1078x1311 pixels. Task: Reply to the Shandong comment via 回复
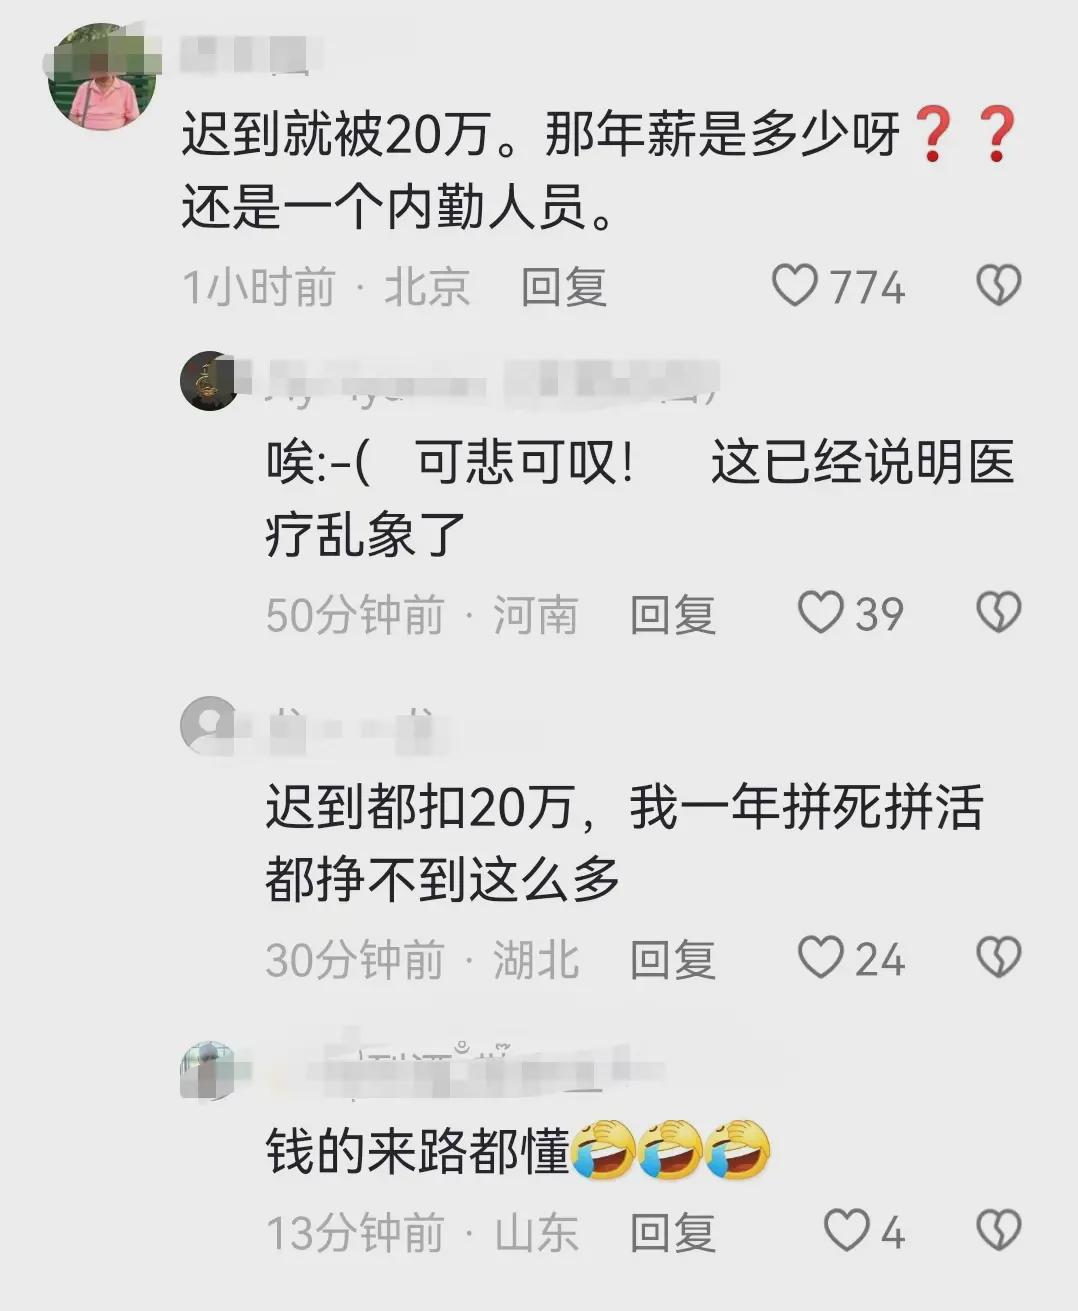(673, 1233)
